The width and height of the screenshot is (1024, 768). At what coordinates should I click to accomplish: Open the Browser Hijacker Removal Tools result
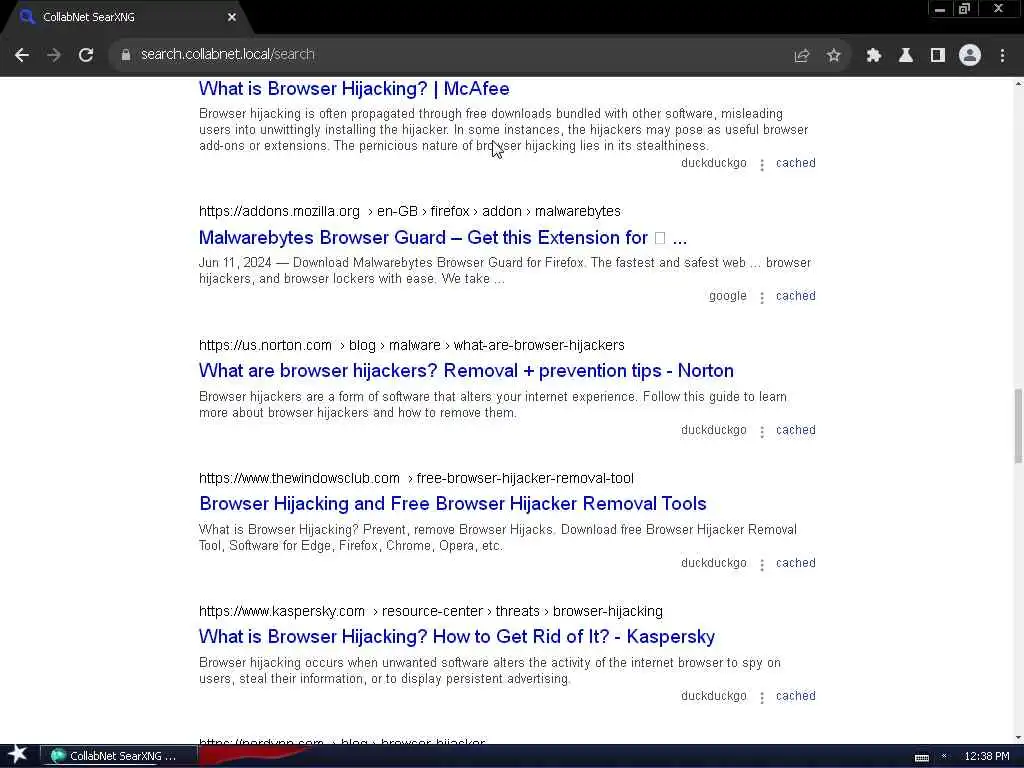coord(453,504)
